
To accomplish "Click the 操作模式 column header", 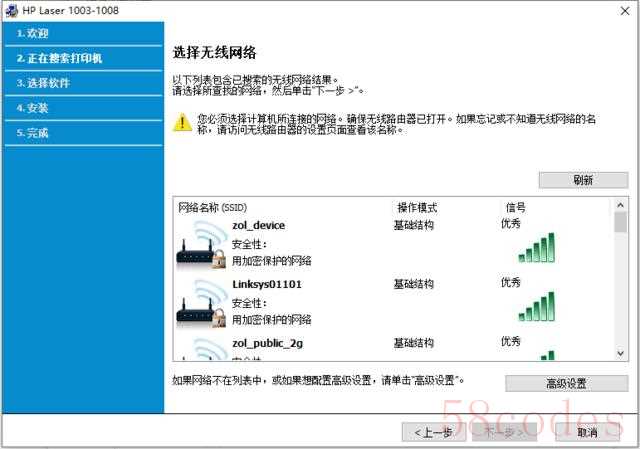I will tap(417, 208).
